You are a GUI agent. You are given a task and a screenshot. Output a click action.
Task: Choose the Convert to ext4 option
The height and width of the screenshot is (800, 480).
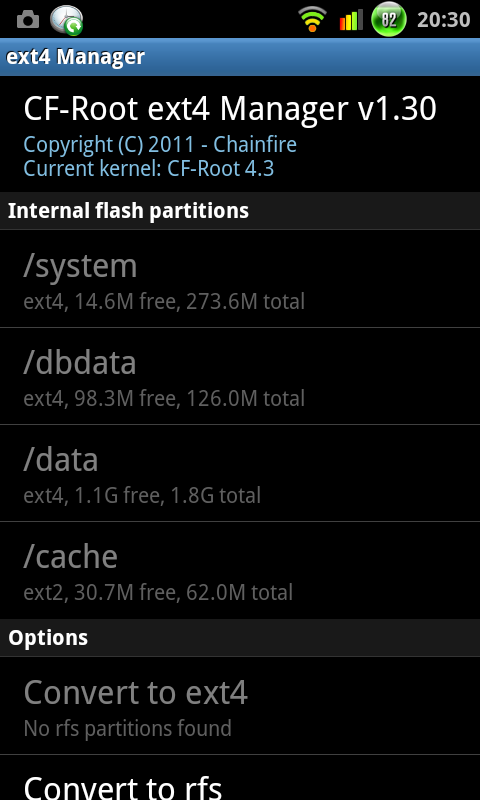240,706
